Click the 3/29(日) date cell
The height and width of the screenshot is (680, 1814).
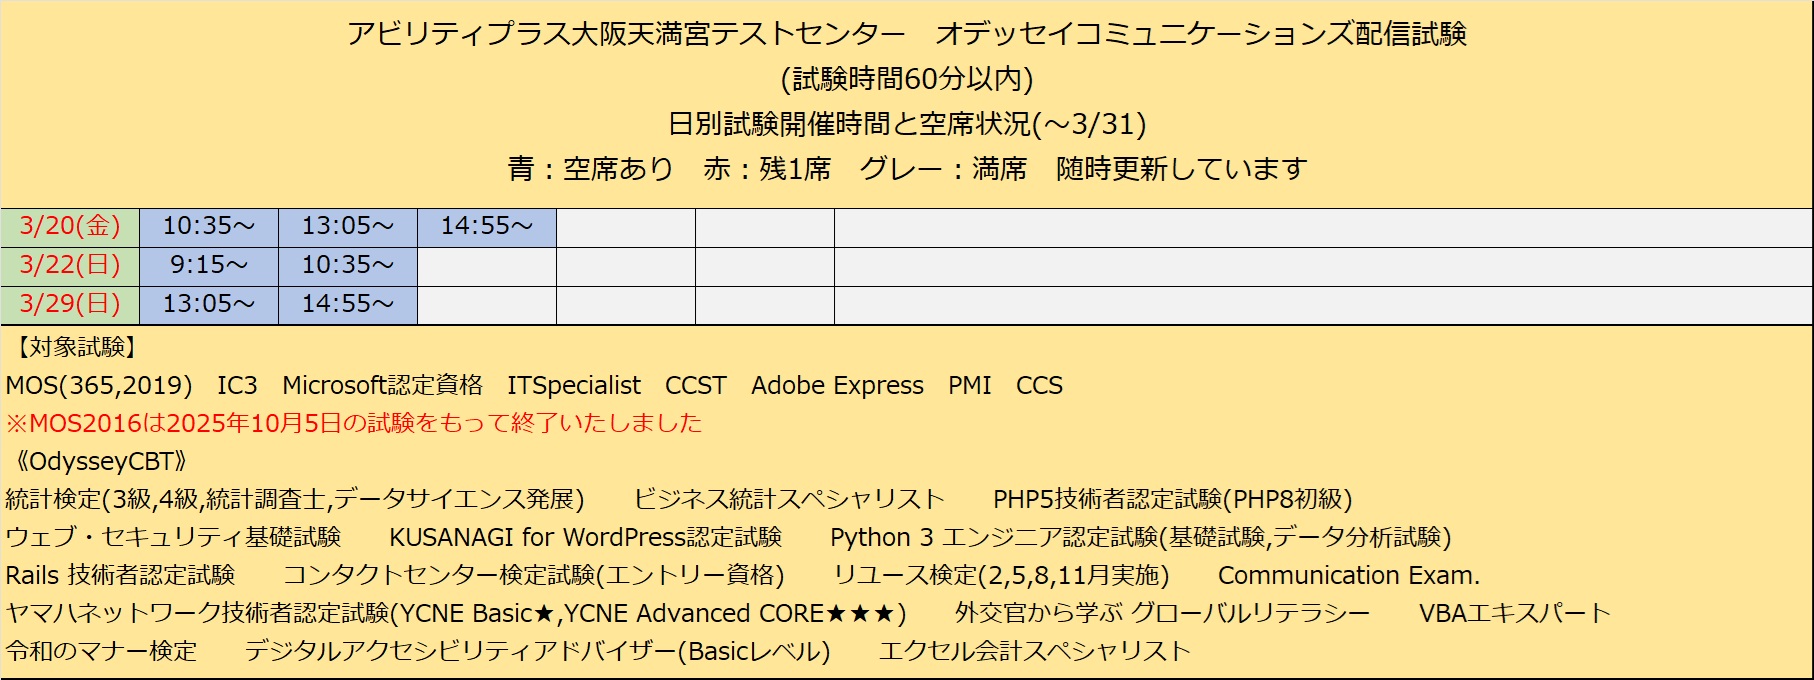(x=70, y=304)
